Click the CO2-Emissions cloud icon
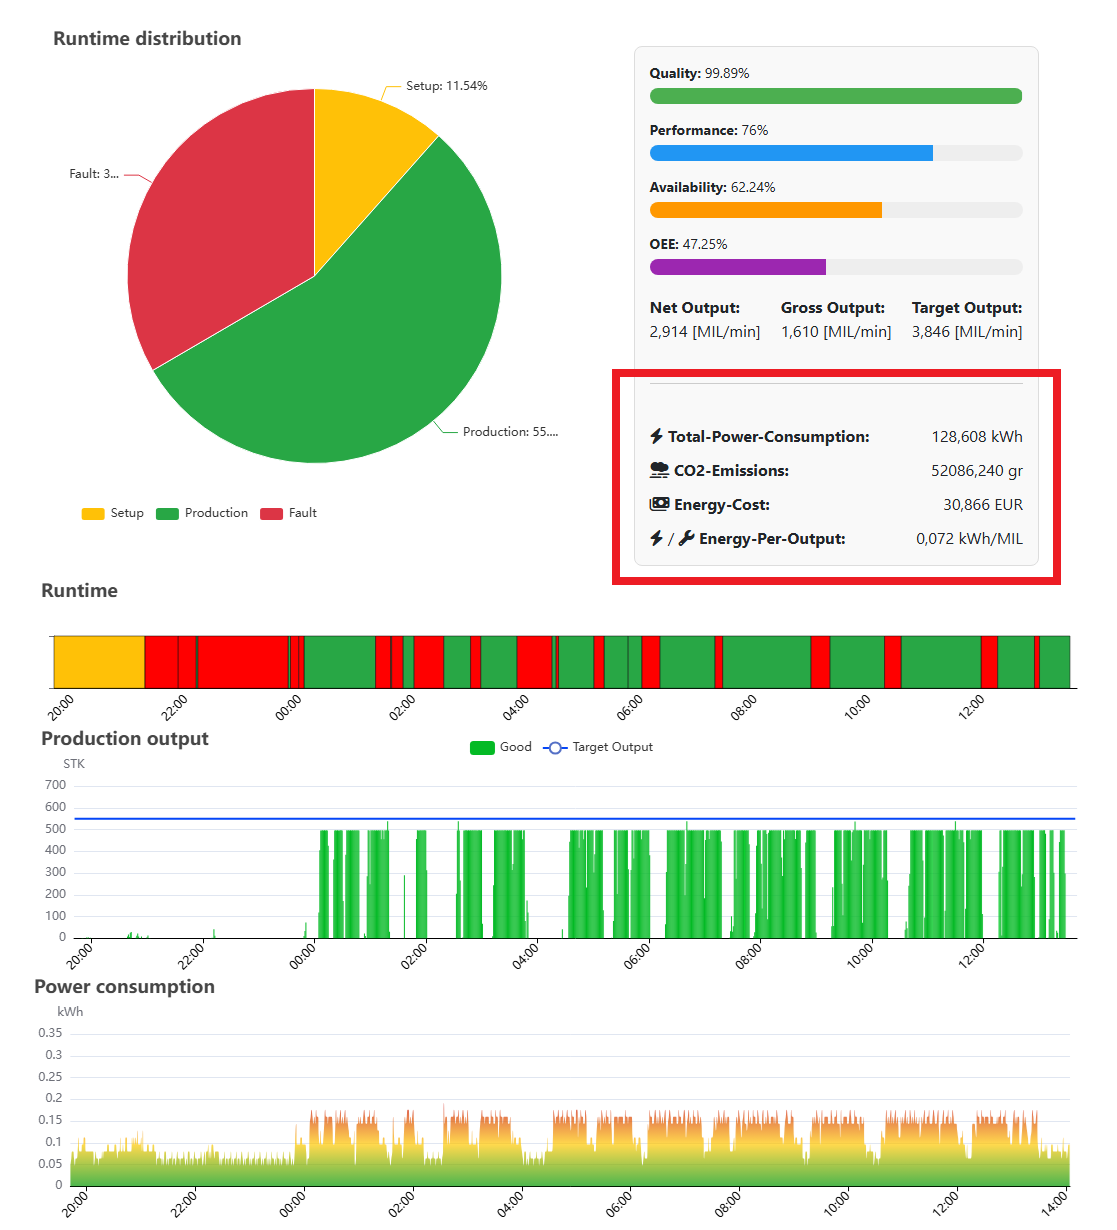The height and width of the screenshot is (1230, 1117). pos(659,471)
